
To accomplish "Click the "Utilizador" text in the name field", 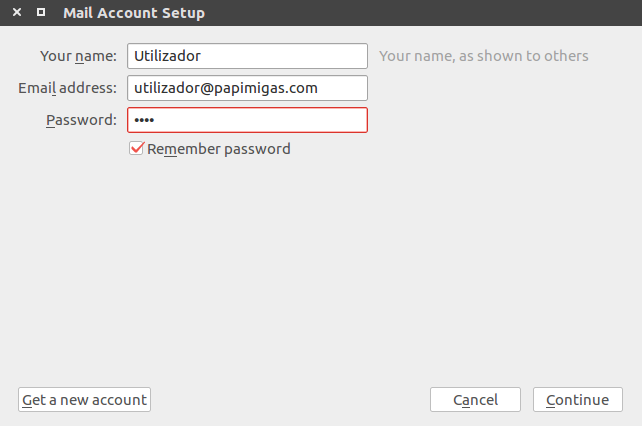I will click(x=167, y=56).
